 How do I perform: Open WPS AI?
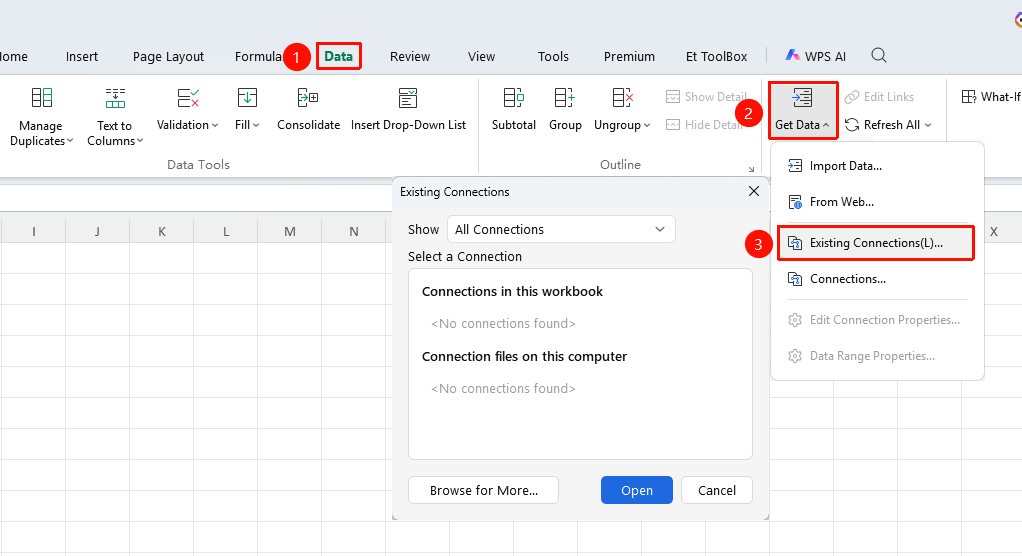coord(815,56)
